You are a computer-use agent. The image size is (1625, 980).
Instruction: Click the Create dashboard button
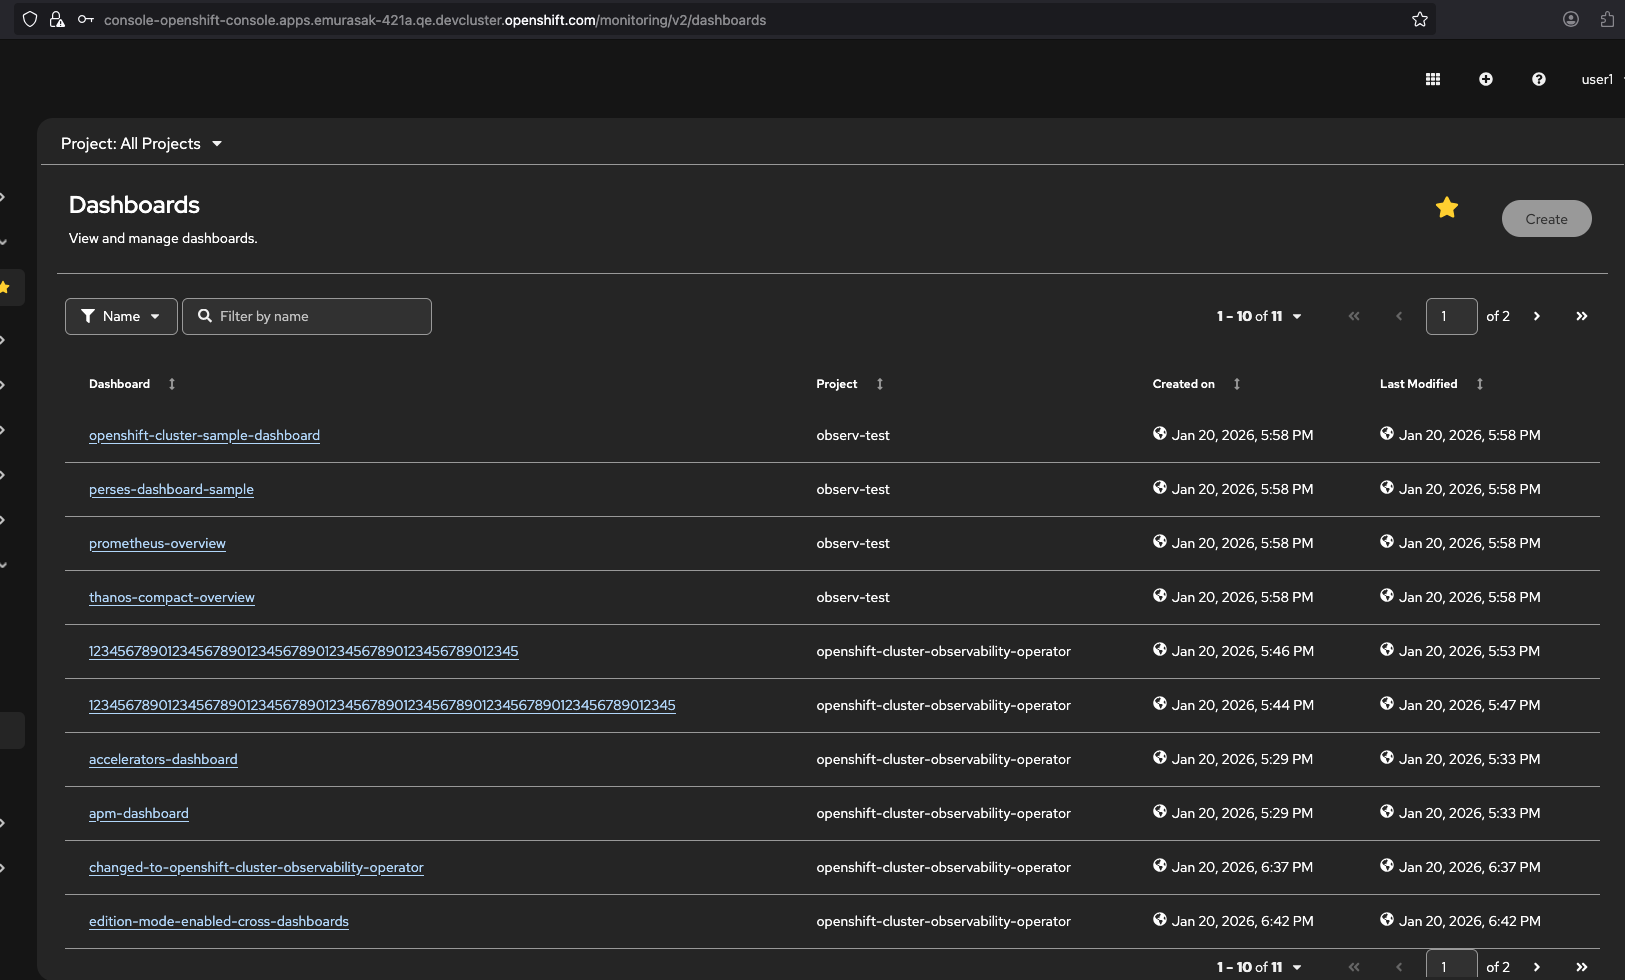[x=1546, y=219]
